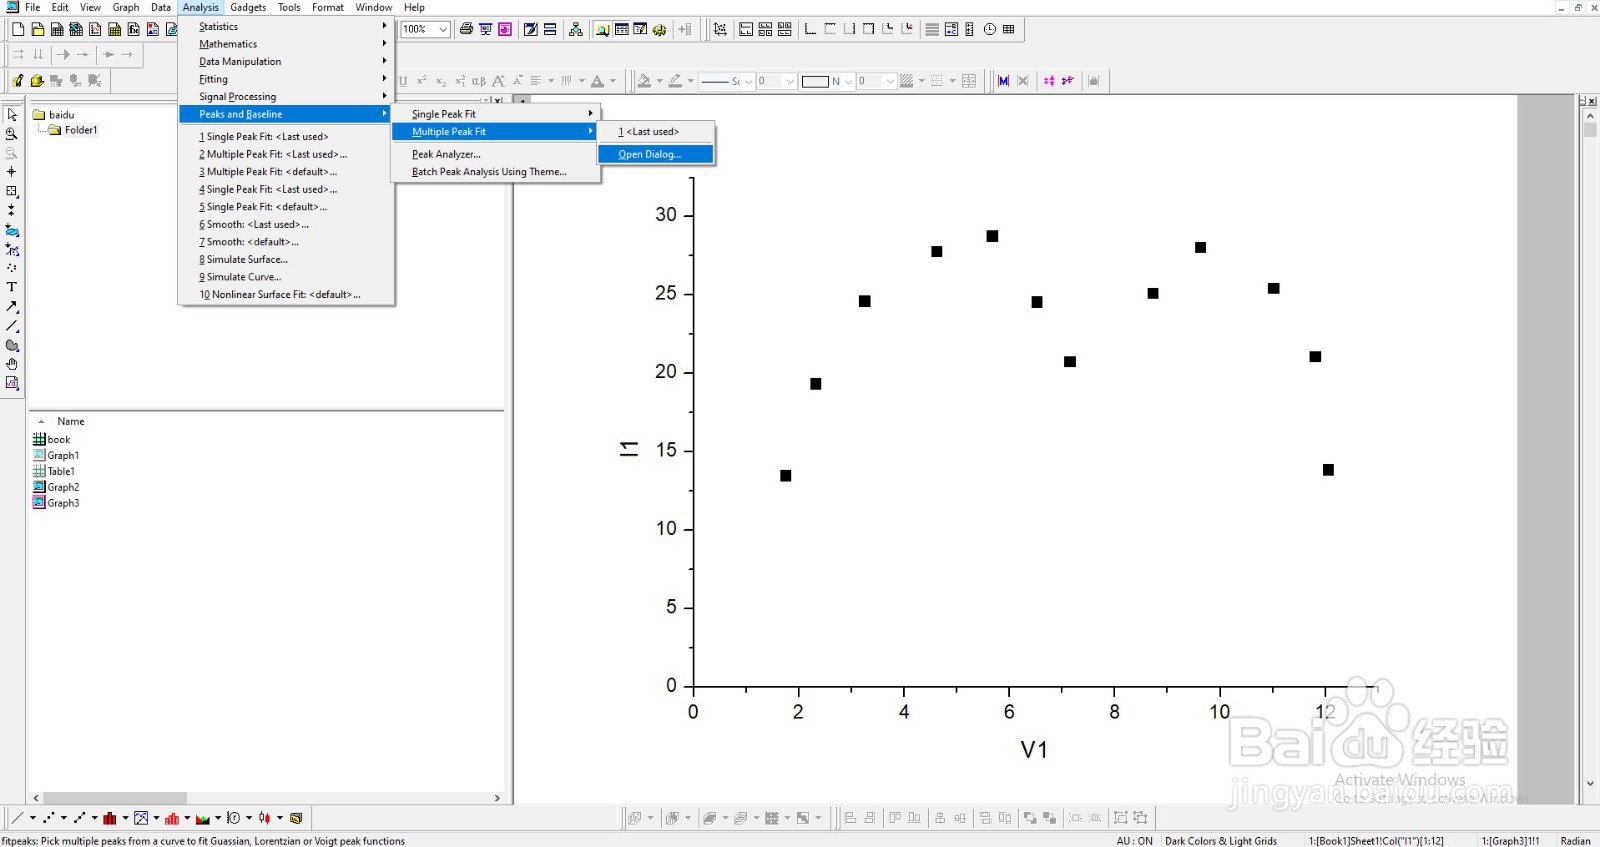Click the Line plot icon
Image resolution: width=1600 pixels, height=847 pixels.
[x=17, y=818]
